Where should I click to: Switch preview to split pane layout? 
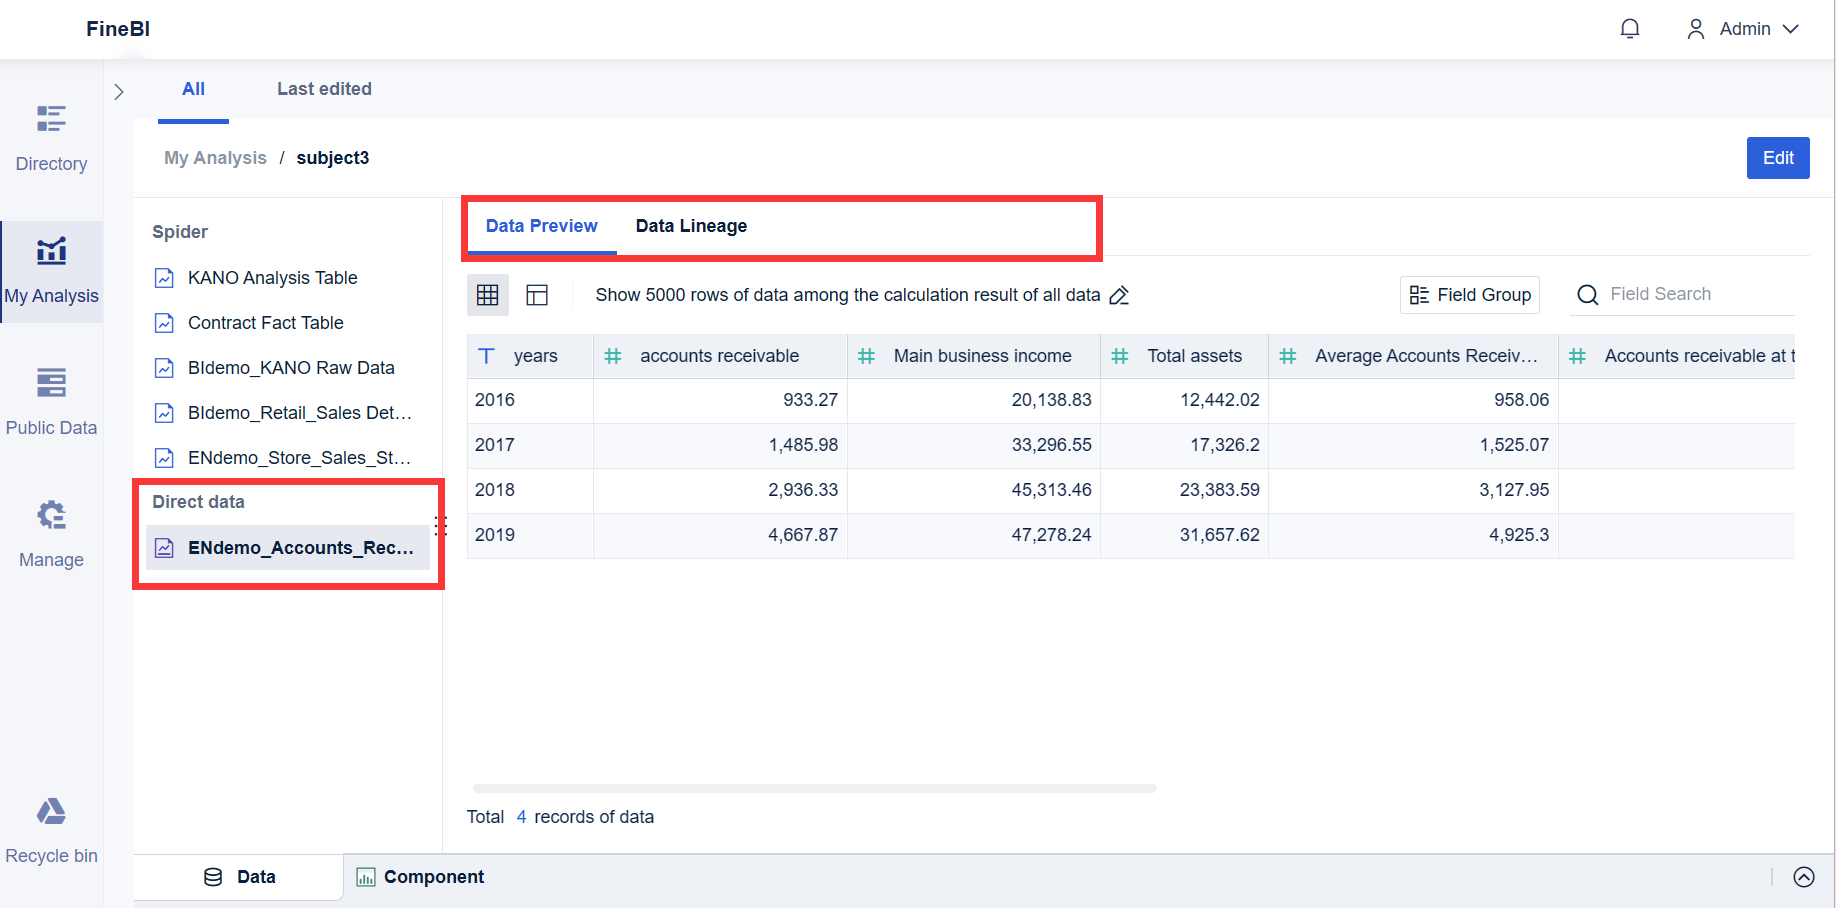[537, 294]
